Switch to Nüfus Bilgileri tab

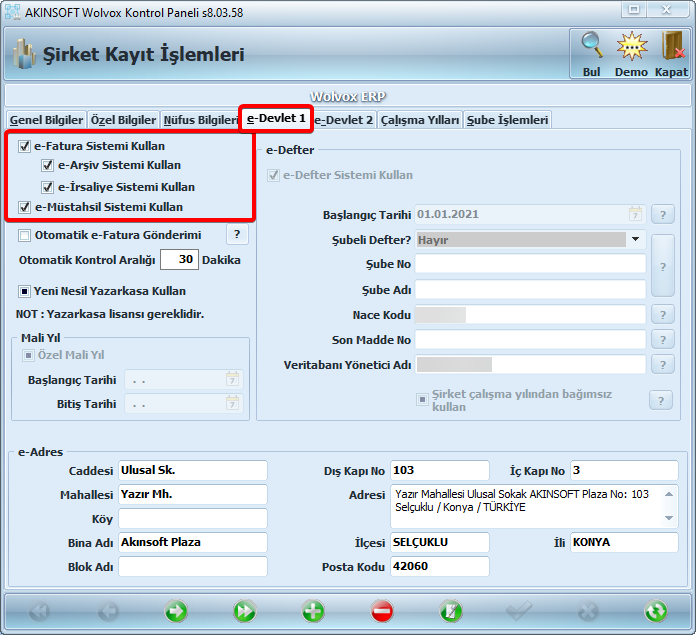point(200,120)
